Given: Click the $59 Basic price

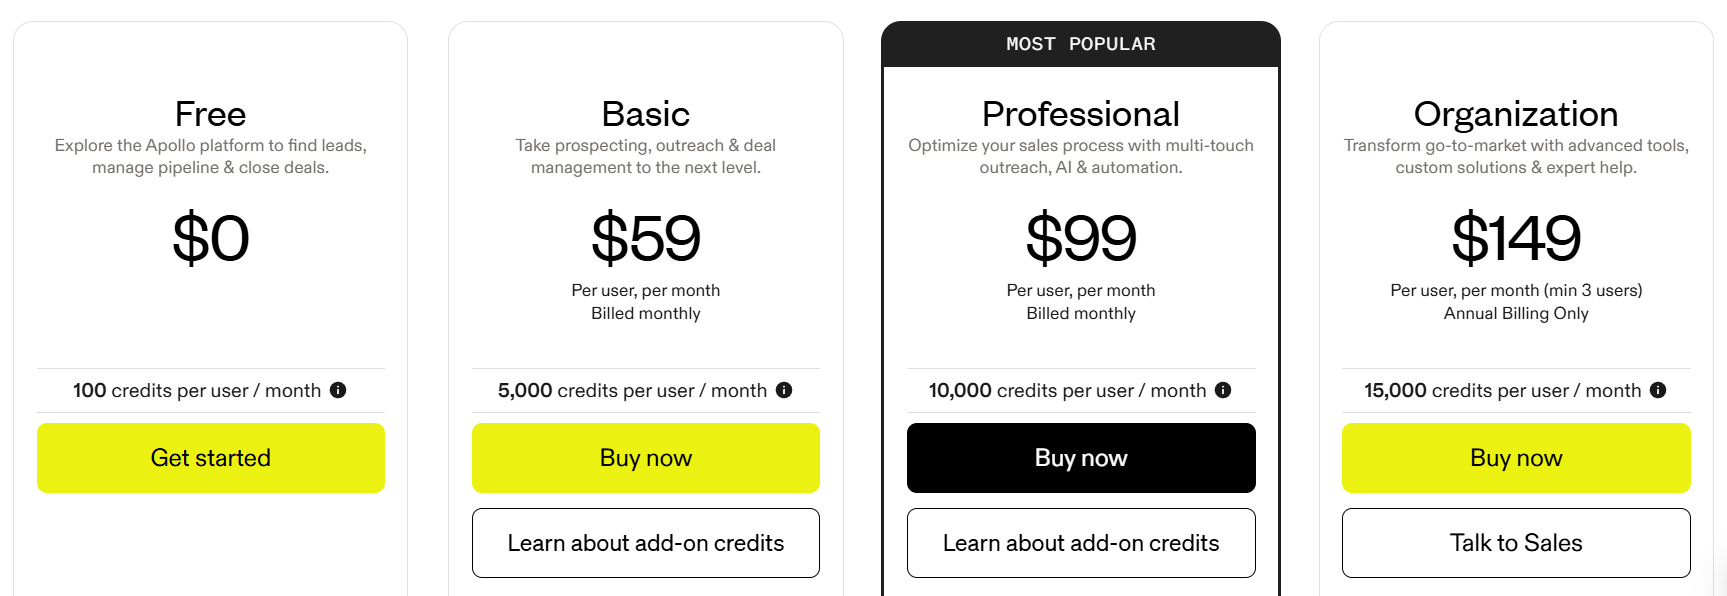Looking at the screenshot, I should click(x=646, y=238).
